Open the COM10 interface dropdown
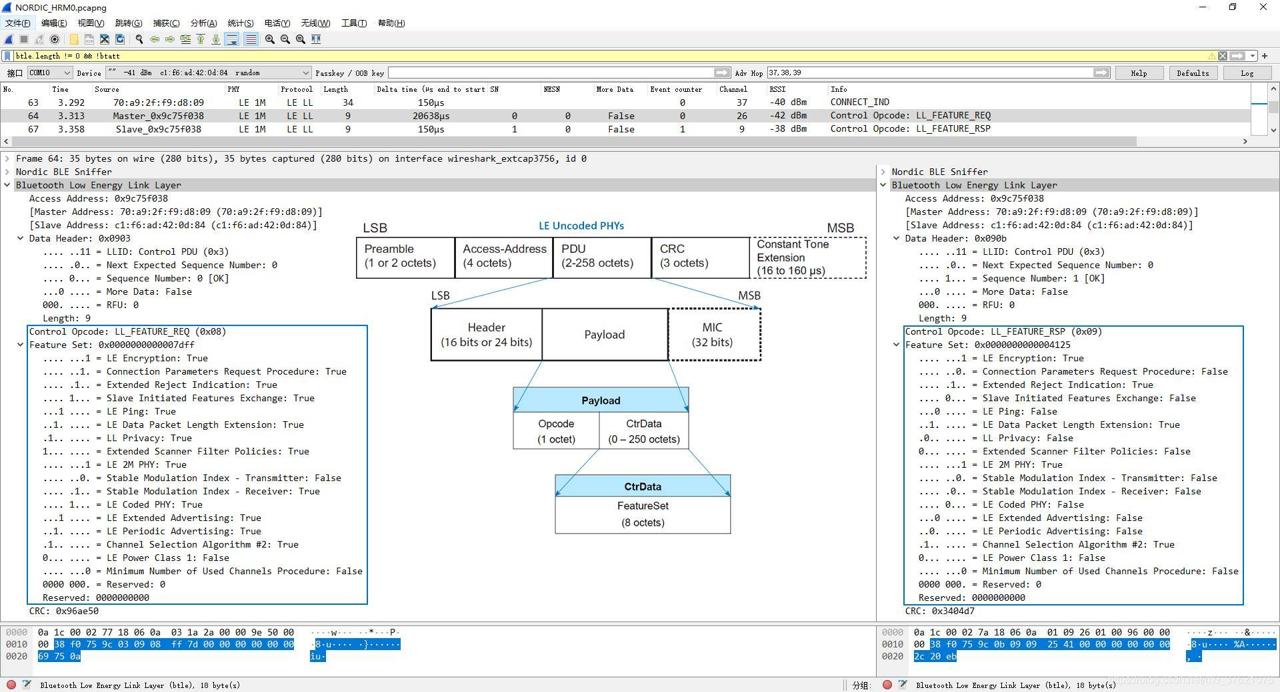The width and height of the screenshot is (1280, 692). tap(49, 73)
